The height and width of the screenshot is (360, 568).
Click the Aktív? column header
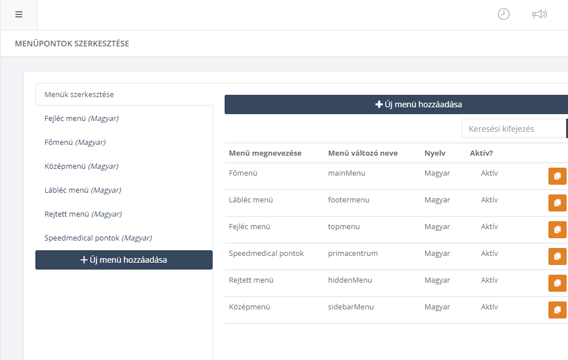[481, 153]
